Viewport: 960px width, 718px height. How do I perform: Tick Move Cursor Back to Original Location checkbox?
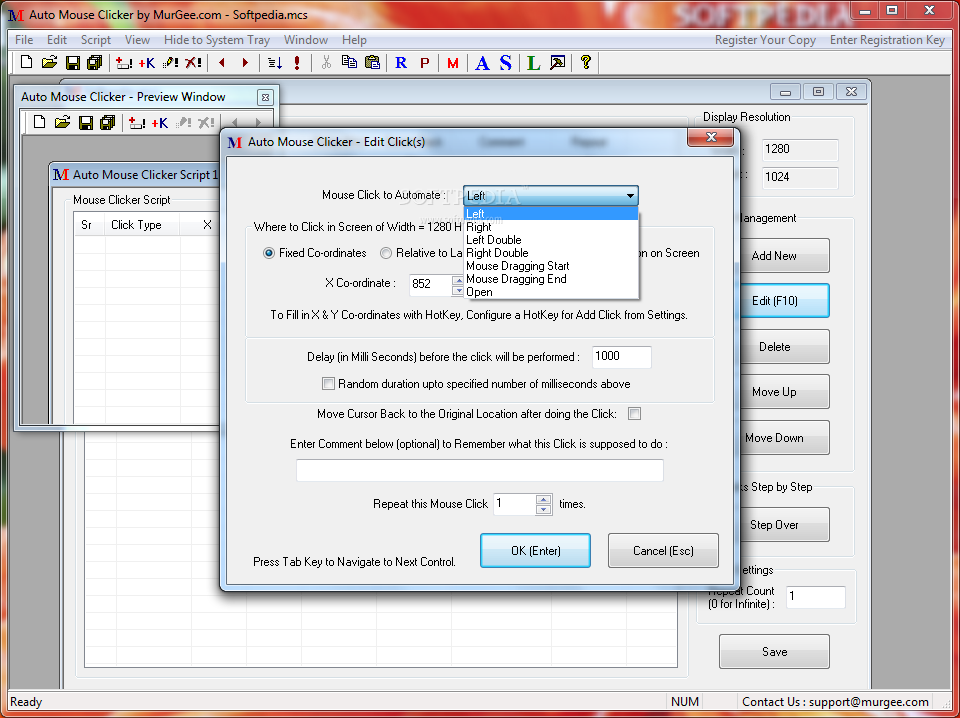pyautogui.click(x=634, y=414)
